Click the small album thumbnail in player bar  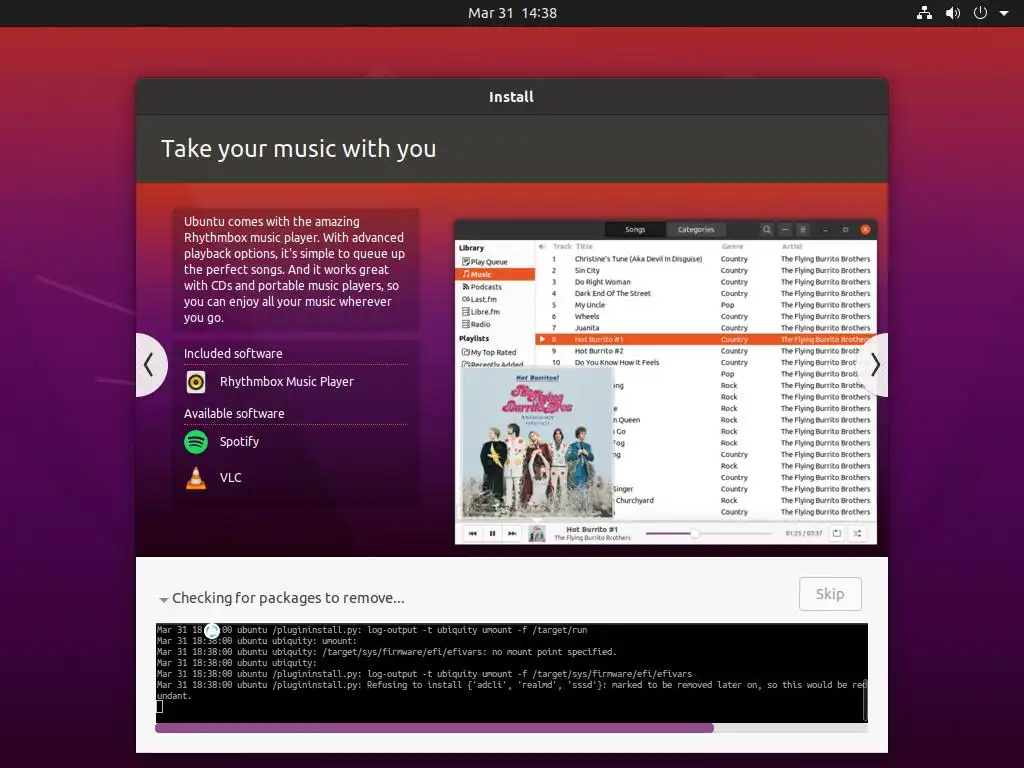pos(537,534)
